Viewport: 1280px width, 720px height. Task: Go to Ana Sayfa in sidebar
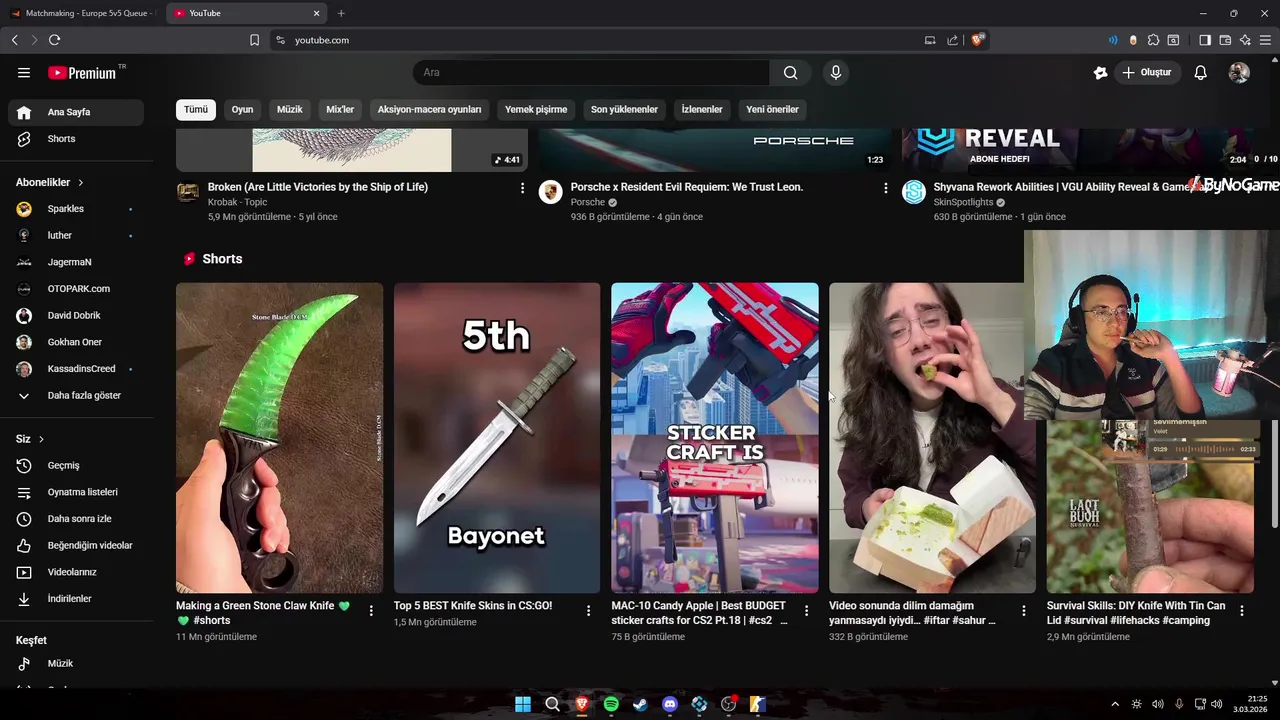[x=76, y=112]
